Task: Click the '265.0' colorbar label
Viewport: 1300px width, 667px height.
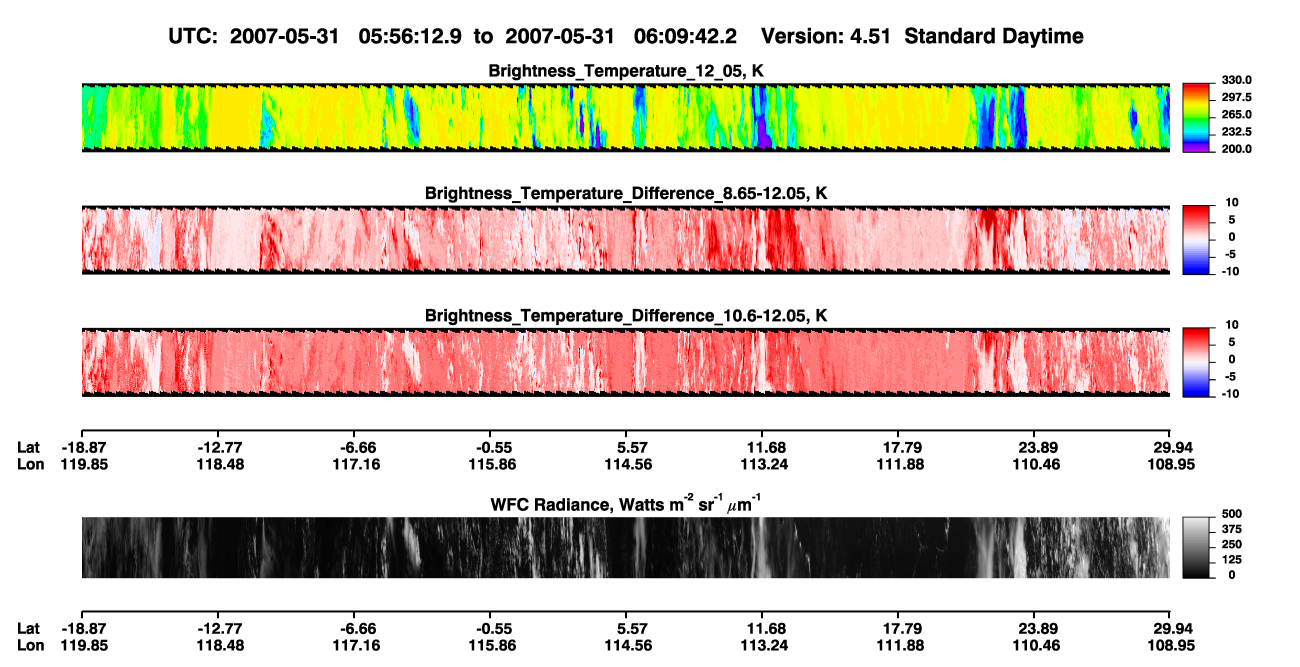Action: tap(1236, 115)
